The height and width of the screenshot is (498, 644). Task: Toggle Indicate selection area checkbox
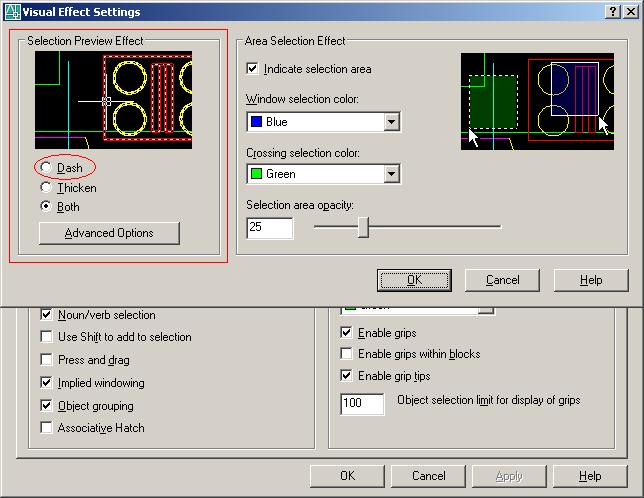[252, 69]
